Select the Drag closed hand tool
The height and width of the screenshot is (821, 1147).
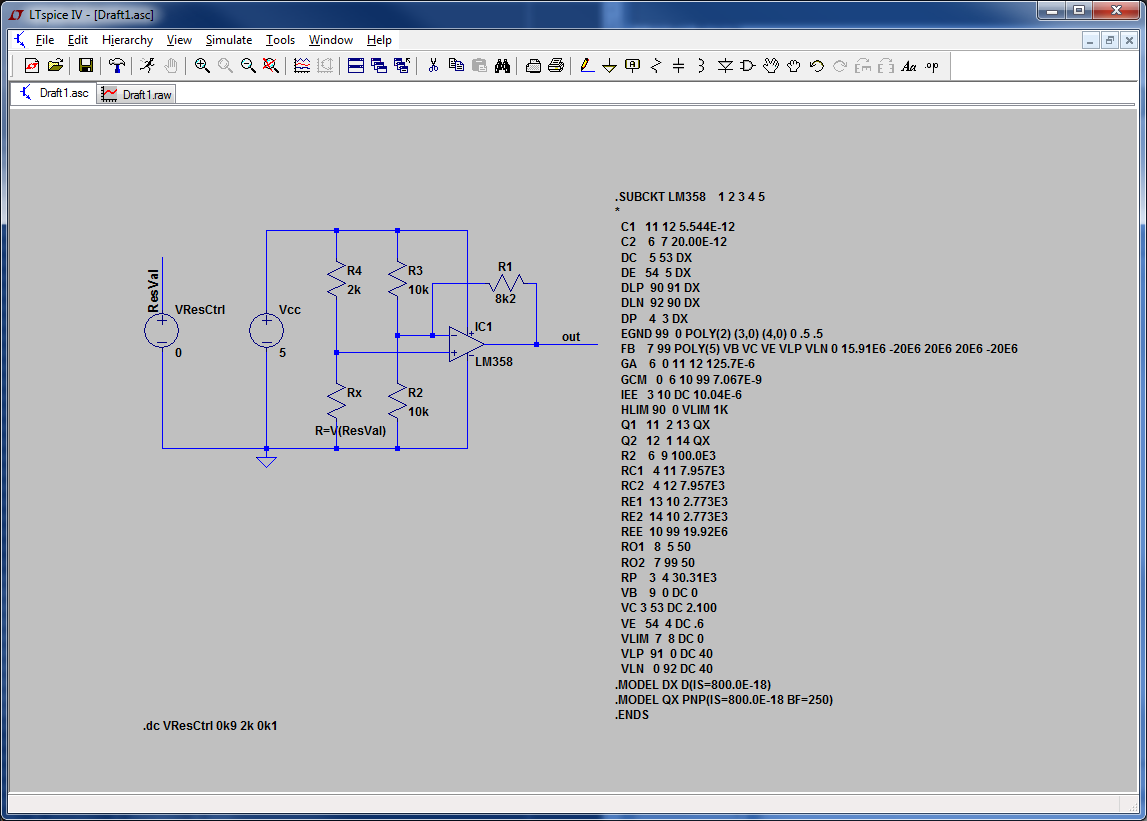[x=794, y=66]
